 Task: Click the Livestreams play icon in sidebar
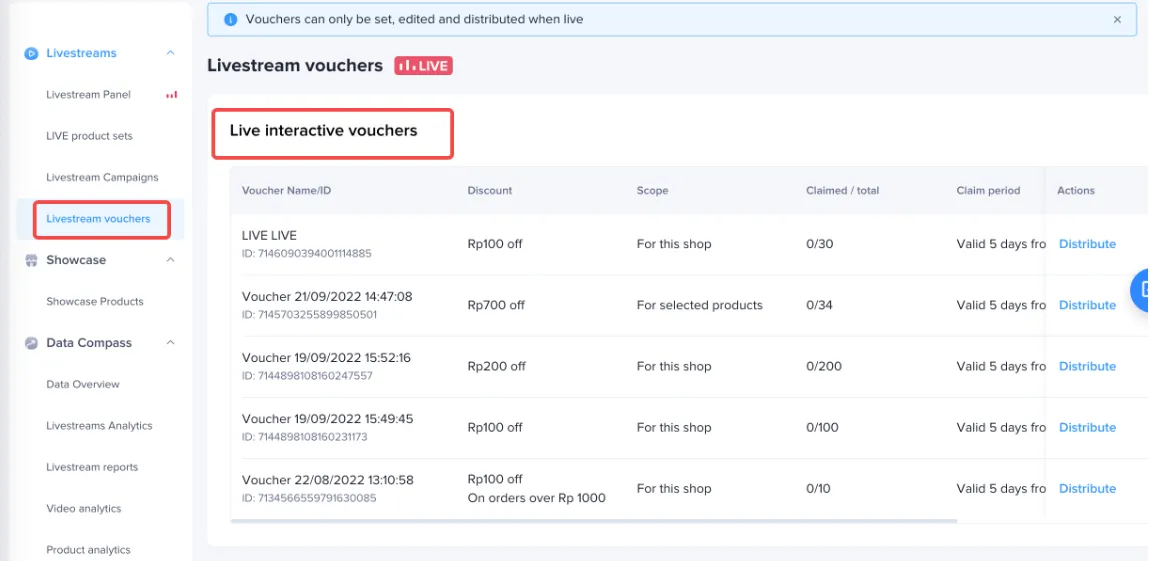(x=31, y=54)
